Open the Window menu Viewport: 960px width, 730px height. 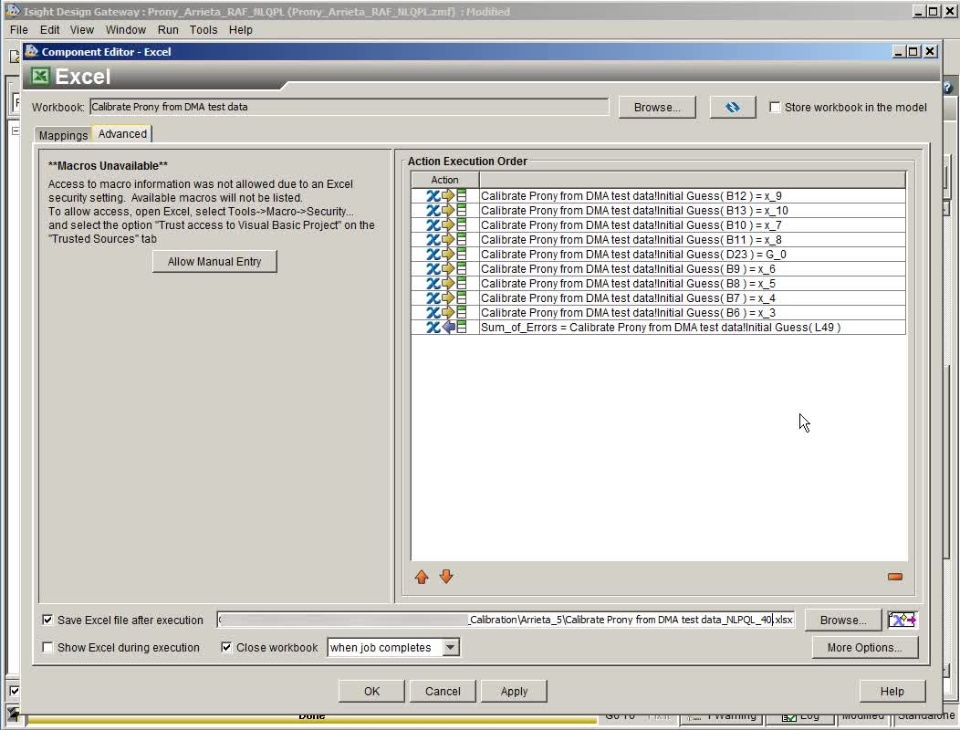click(126, 30)
